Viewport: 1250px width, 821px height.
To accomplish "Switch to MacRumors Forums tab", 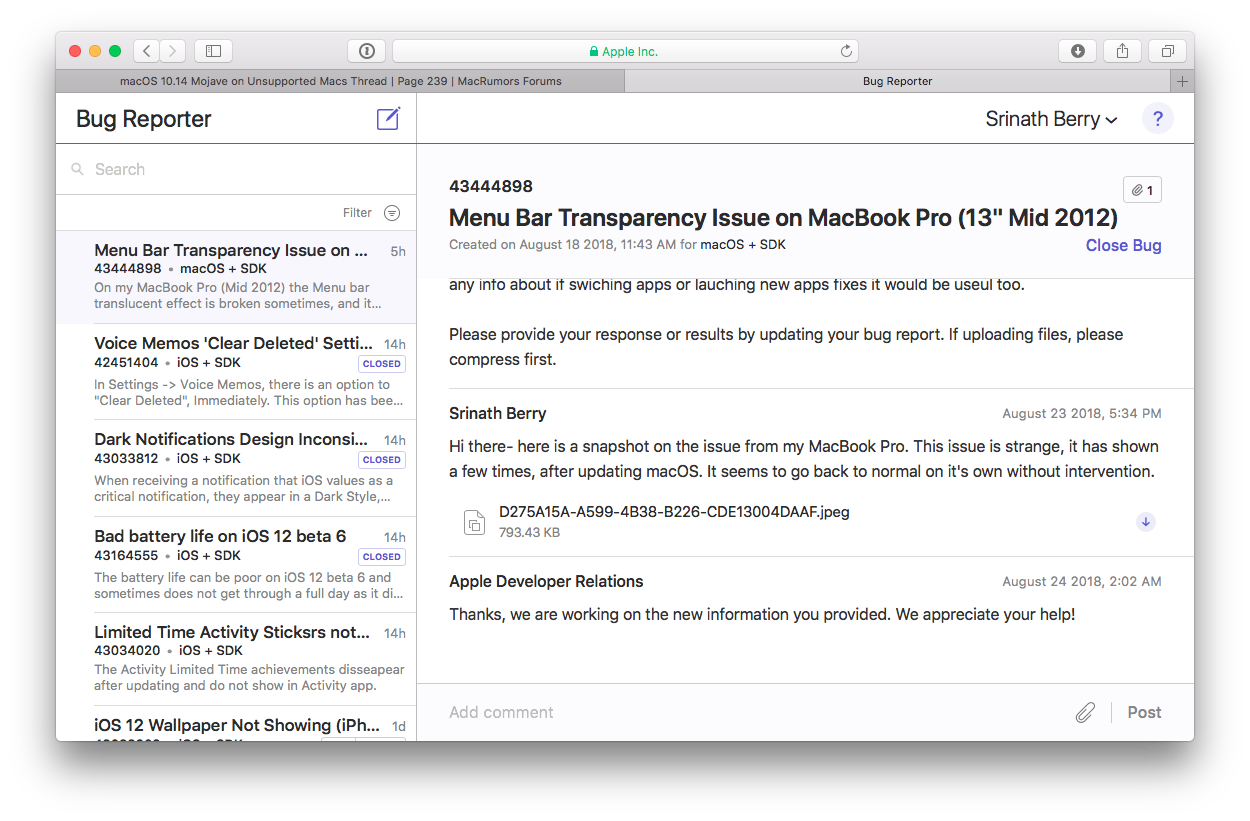I will point(340,81).
